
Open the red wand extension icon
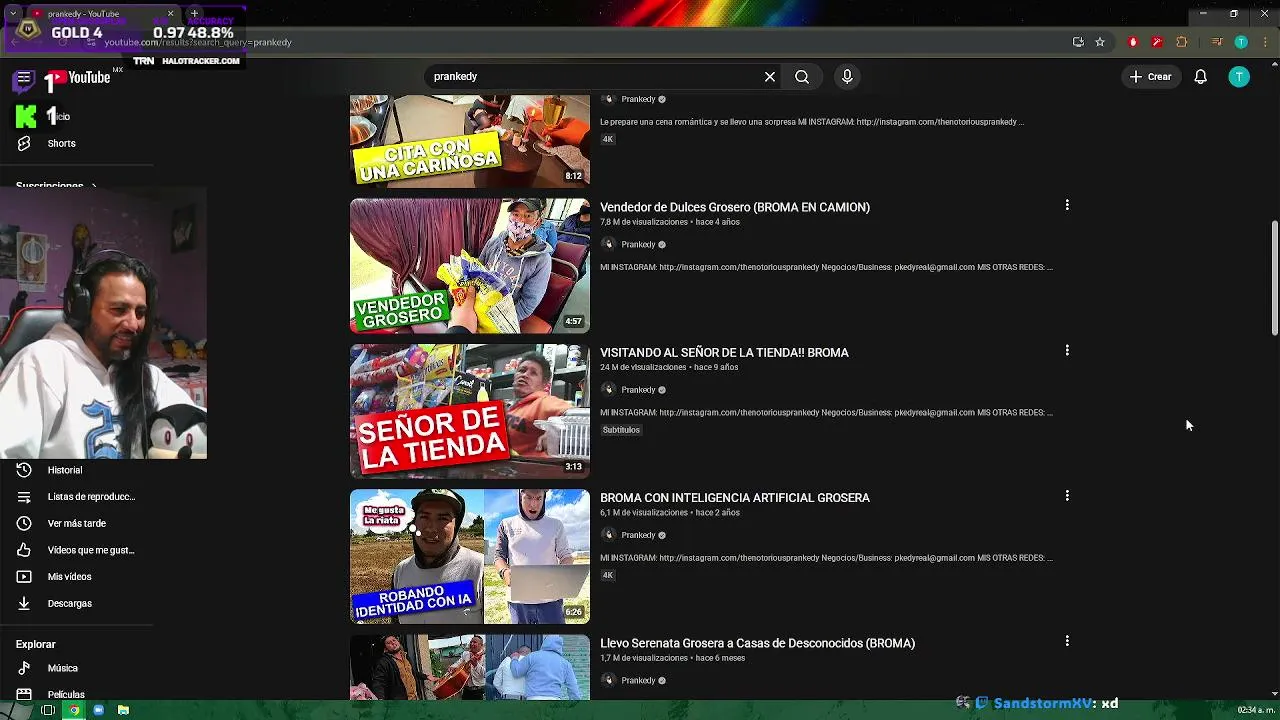(1157, 42)
